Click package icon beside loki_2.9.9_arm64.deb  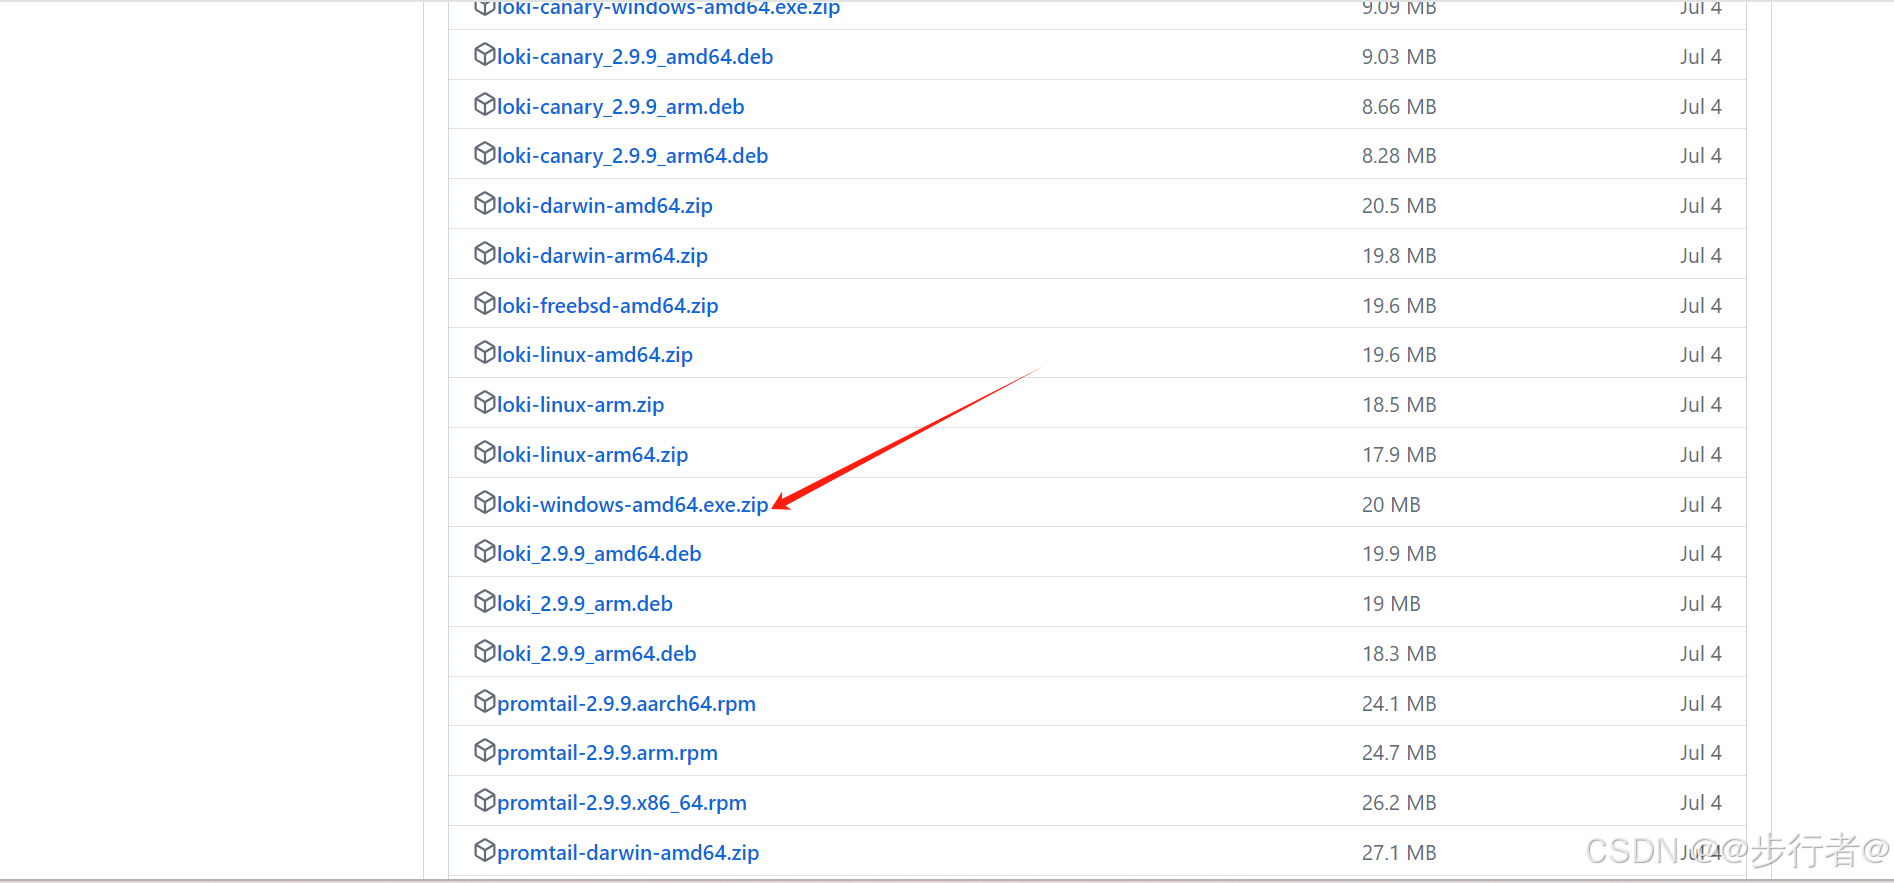click(x=485, y=651)
